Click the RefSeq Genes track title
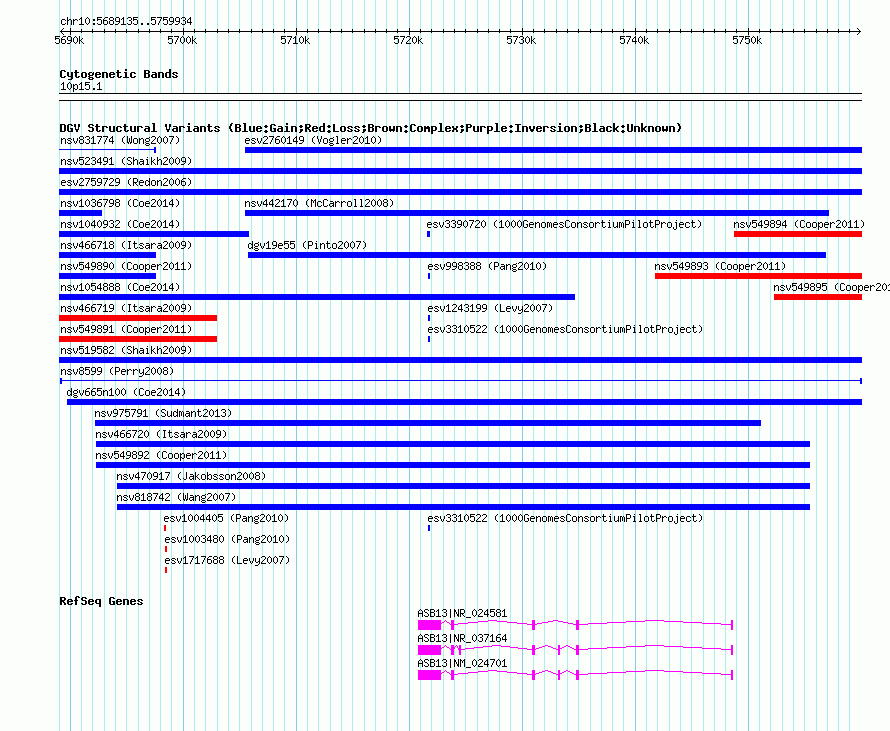The height and width of the screenshot is (731, 890). coord(101,601)
